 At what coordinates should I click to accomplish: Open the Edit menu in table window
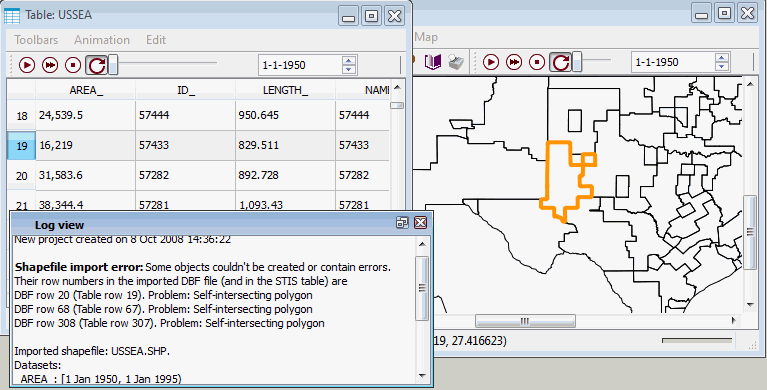point(156,40)
